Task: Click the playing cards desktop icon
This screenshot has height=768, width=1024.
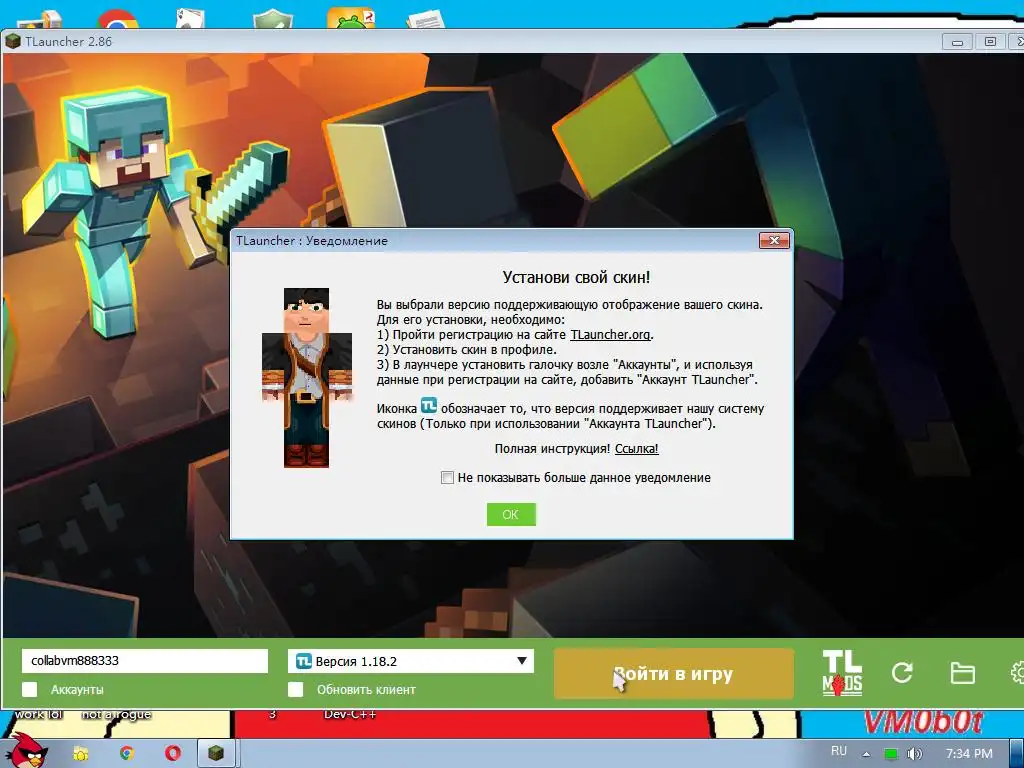Action: 191,18
